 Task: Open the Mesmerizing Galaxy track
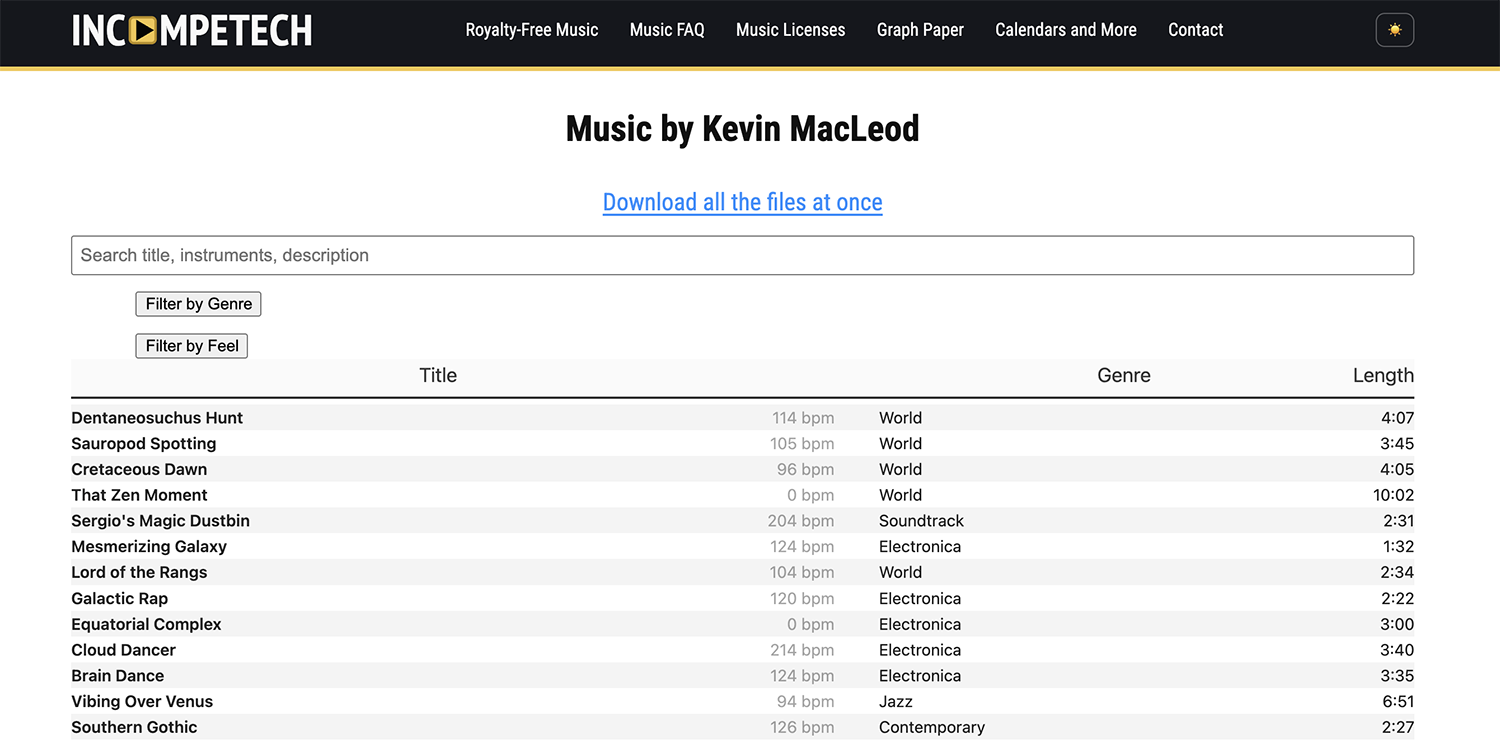(149, 547)
